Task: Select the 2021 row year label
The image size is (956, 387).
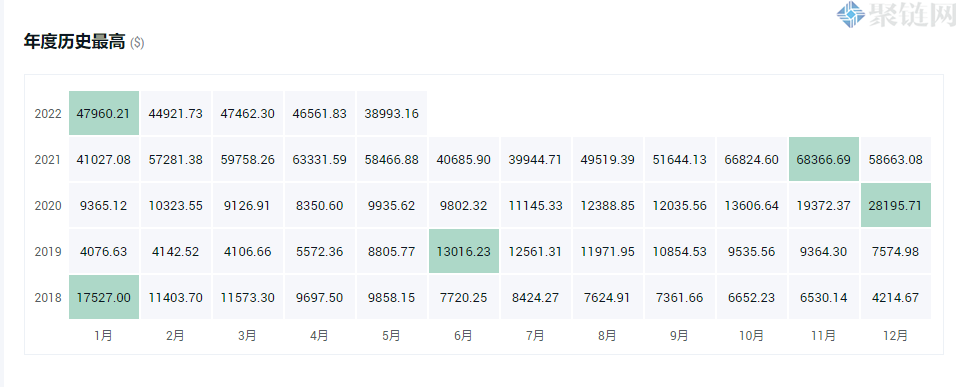Action: tap(48, 160)
